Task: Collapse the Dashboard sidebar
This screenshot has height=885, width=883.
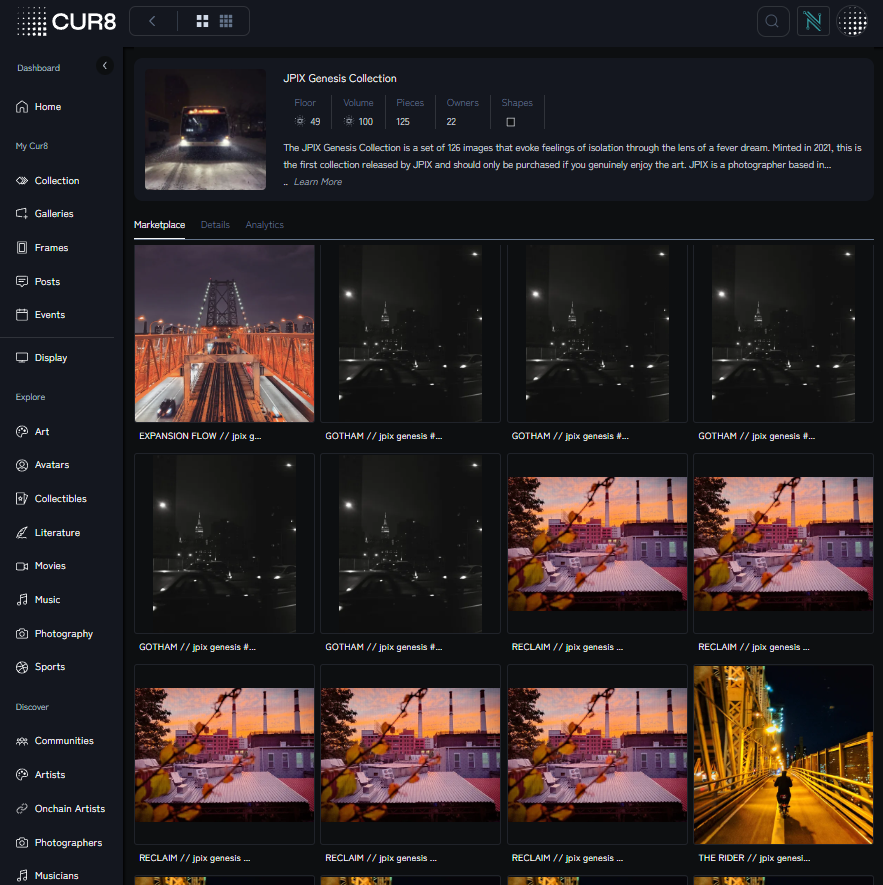Action: (104, 66)
